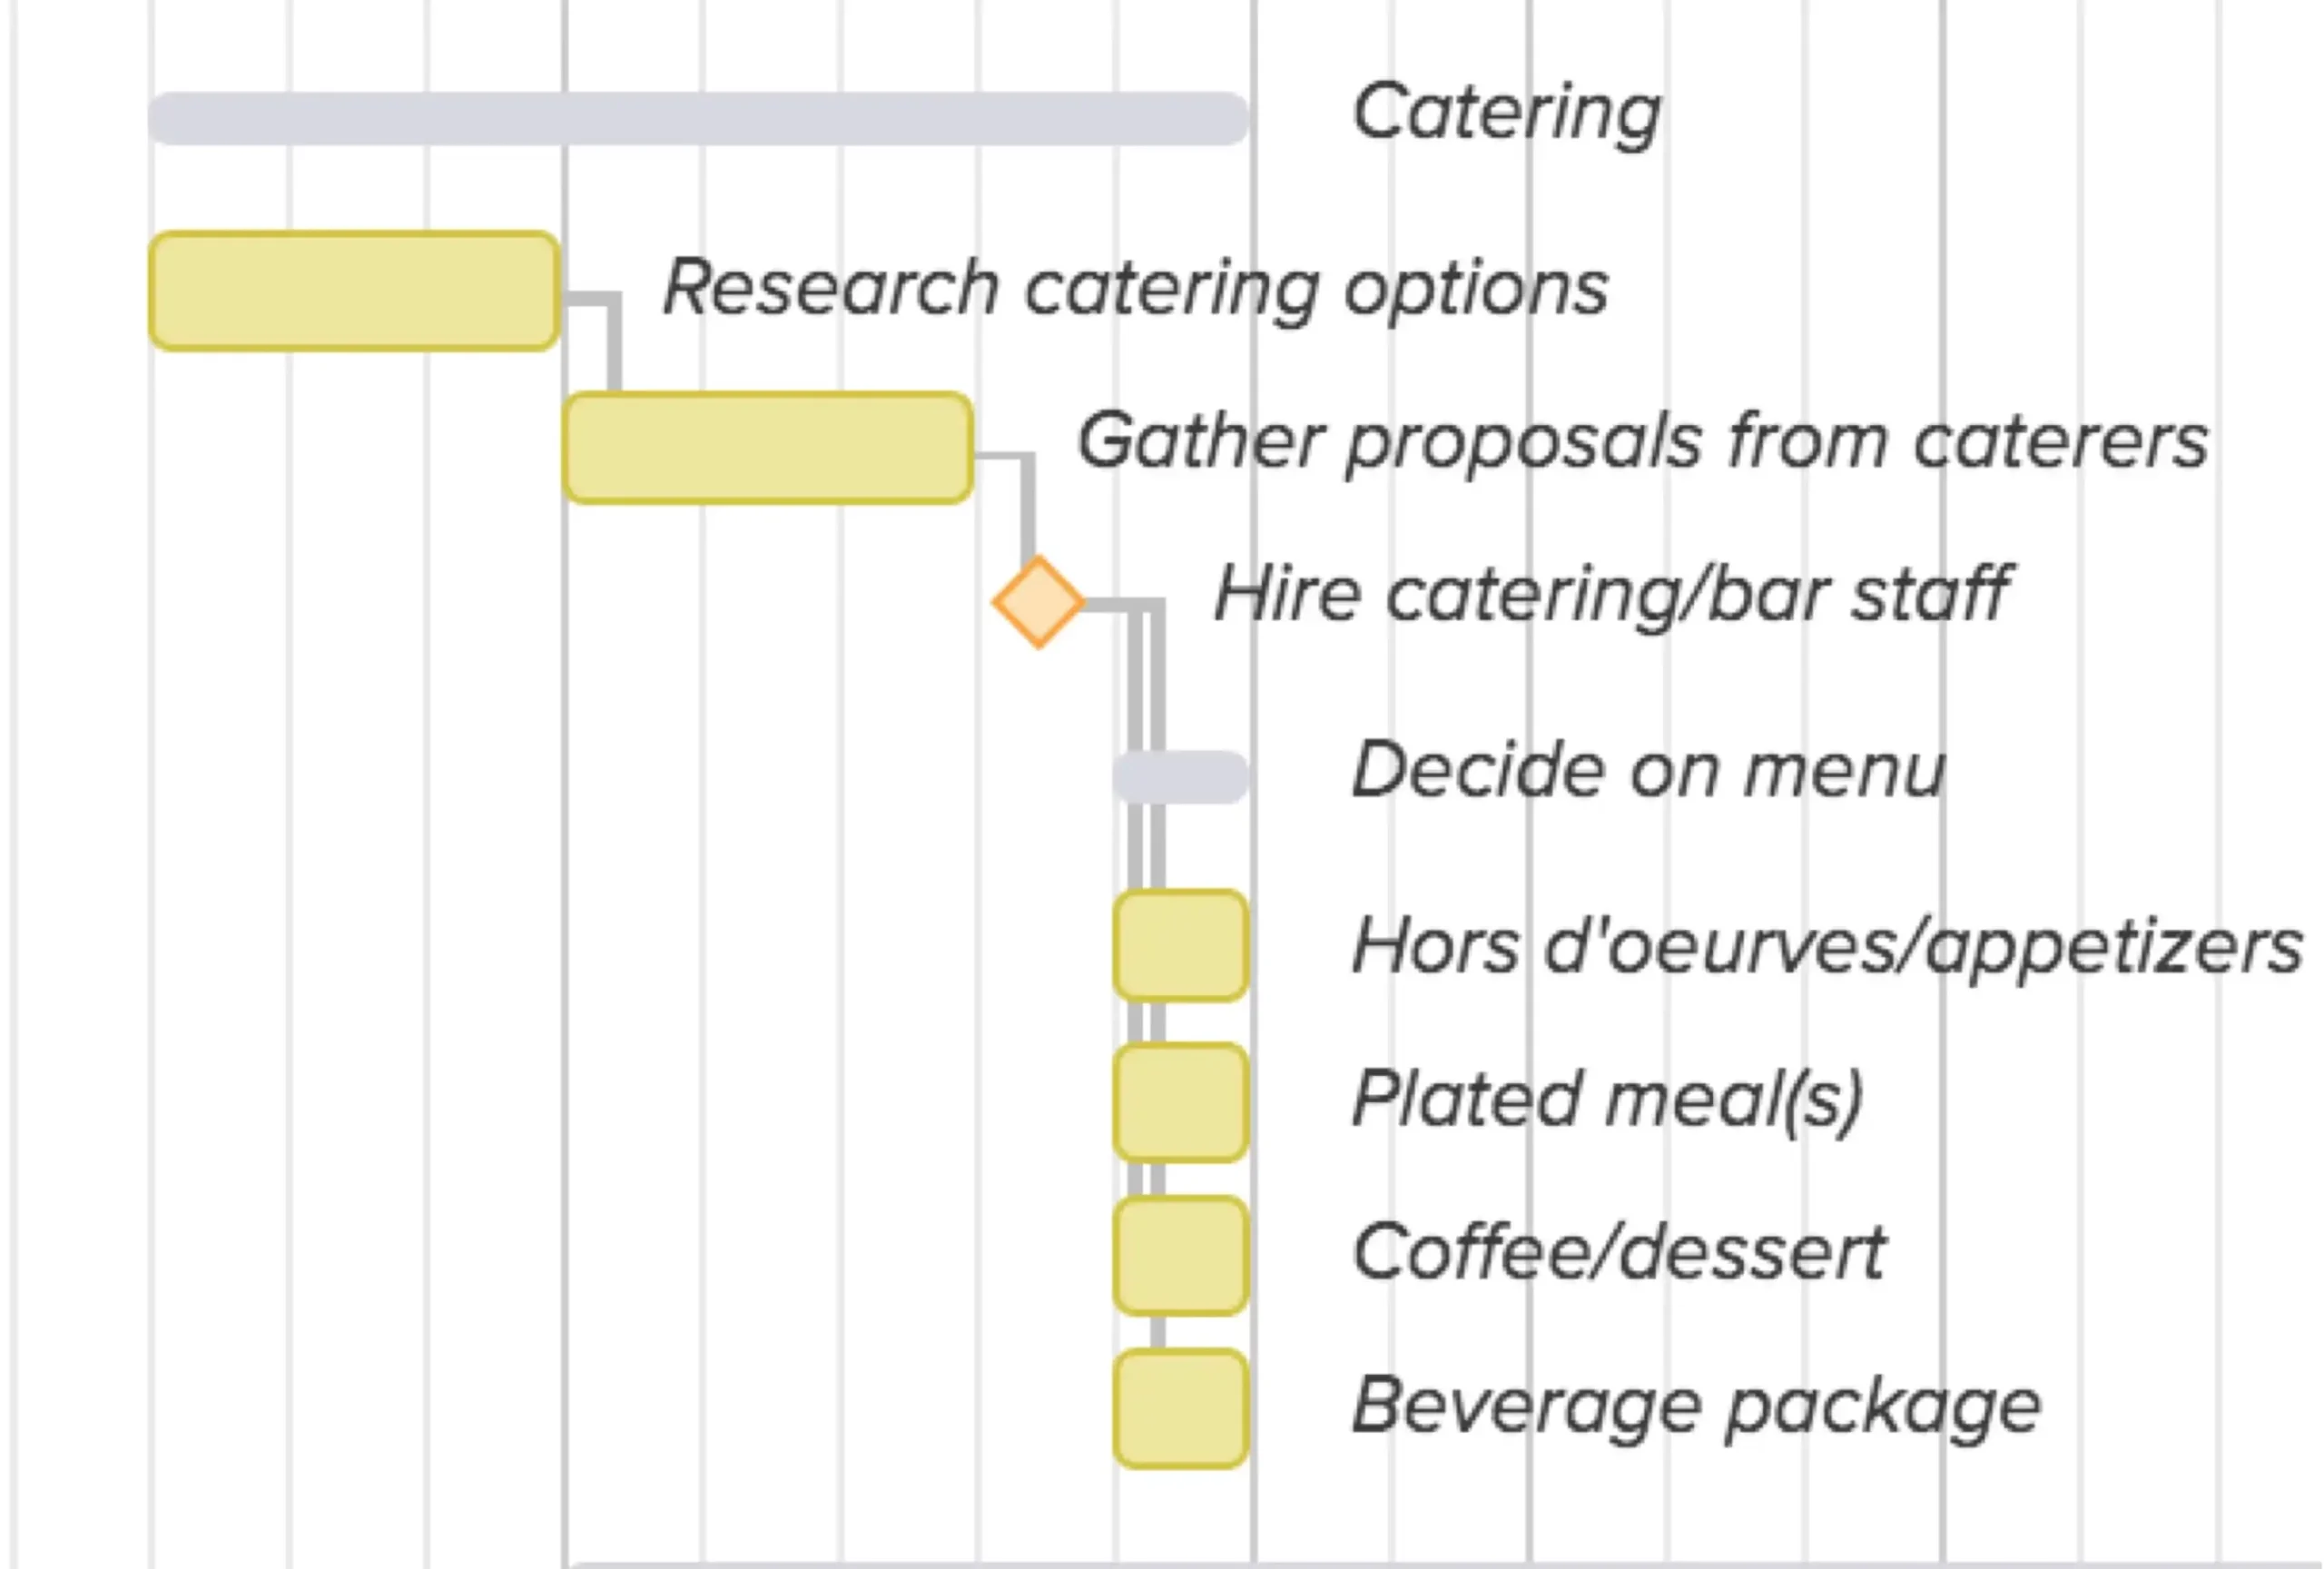This screenshot has height=1569, width=2324.
Task: Select the Hors d'oeuvres/appetizers label
Action: point(1826,945)
